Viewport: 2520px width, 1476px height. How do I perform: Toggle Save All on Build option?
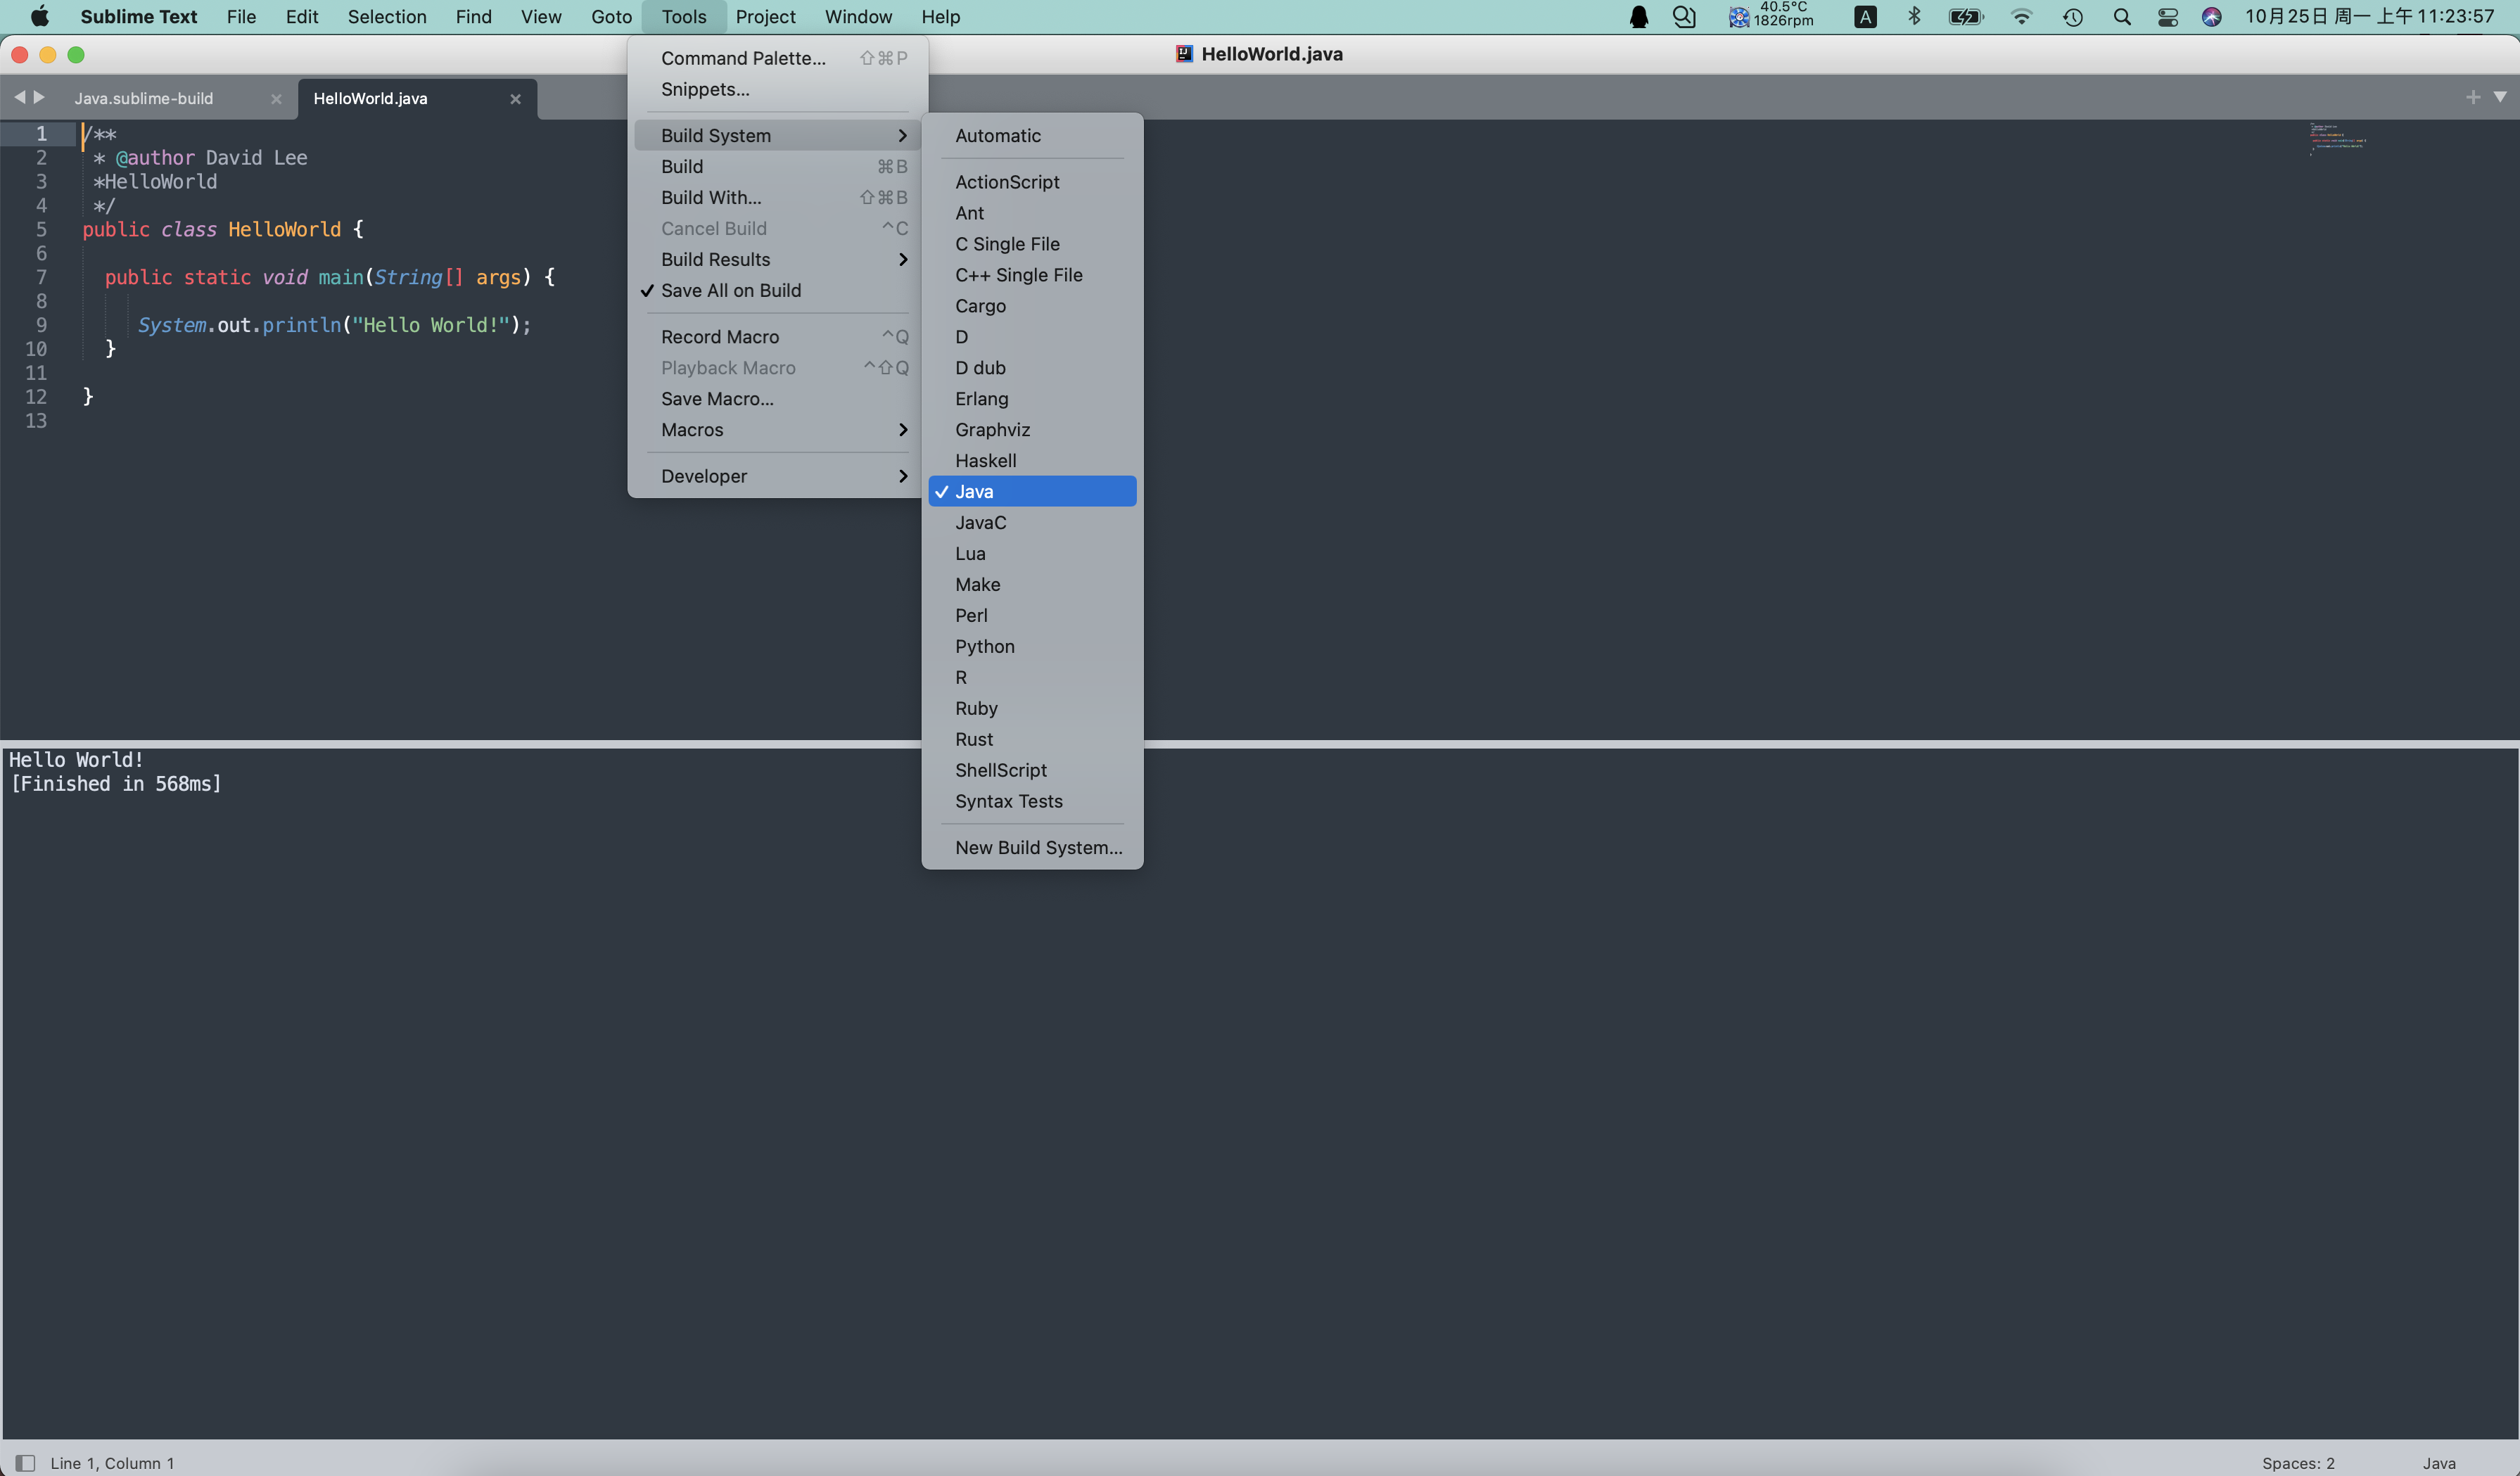pyautogui.click(x=731, y=290)
